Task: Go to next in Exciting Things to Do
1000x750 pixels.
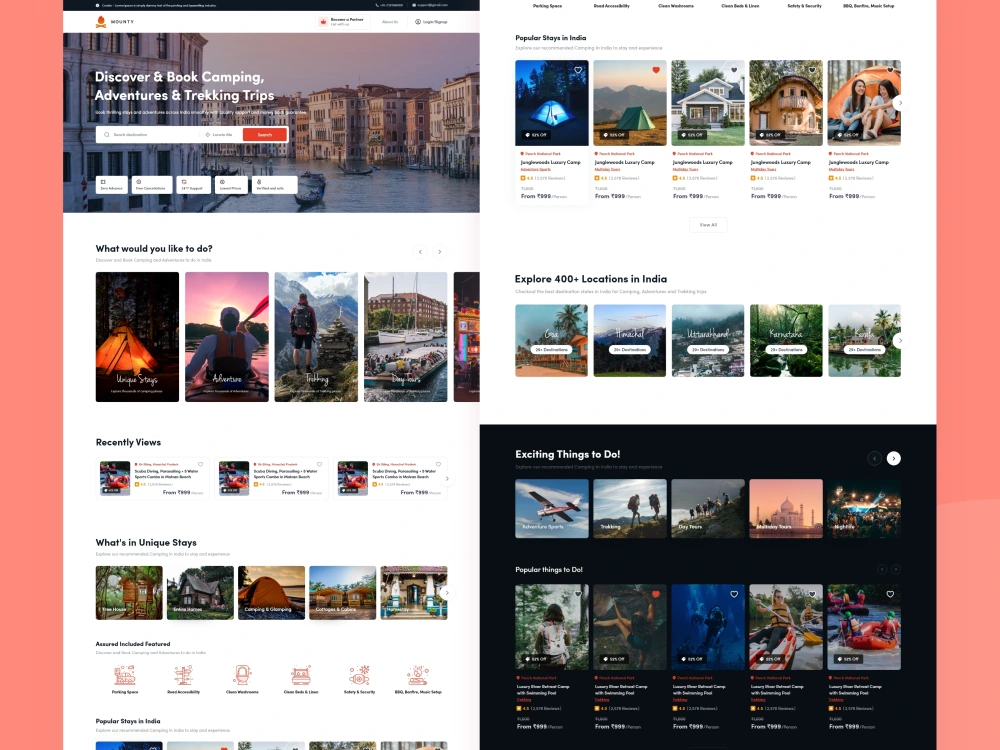Action: (x=893, y=458)
